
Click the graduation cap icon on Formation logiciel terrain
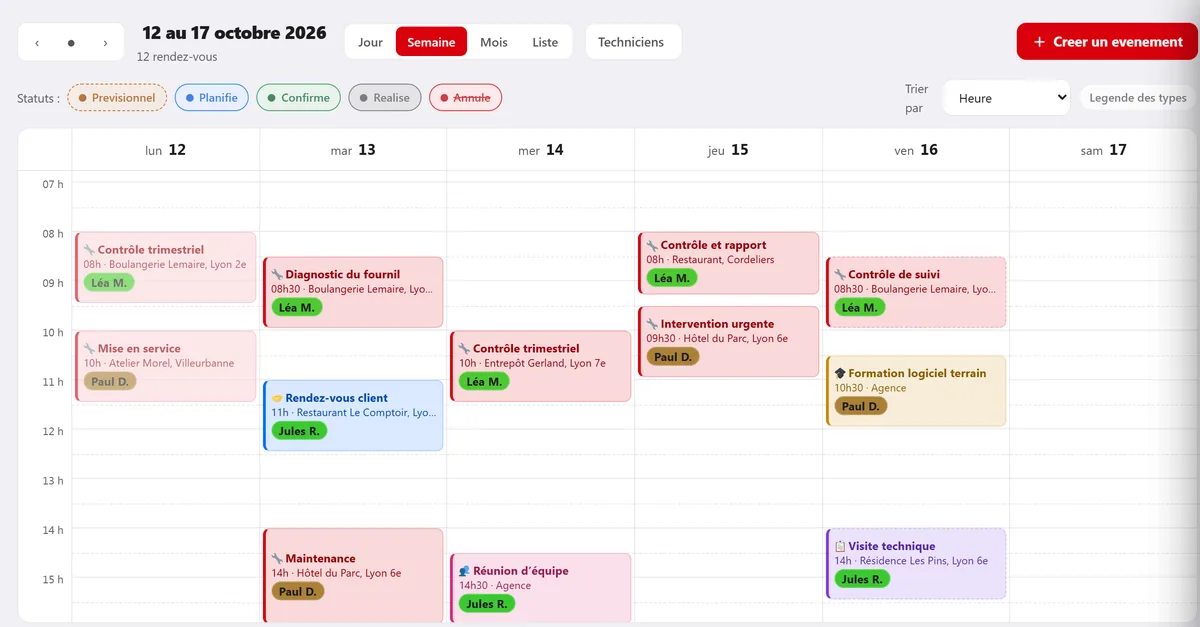pyautogui.click(x=840, y=373)
